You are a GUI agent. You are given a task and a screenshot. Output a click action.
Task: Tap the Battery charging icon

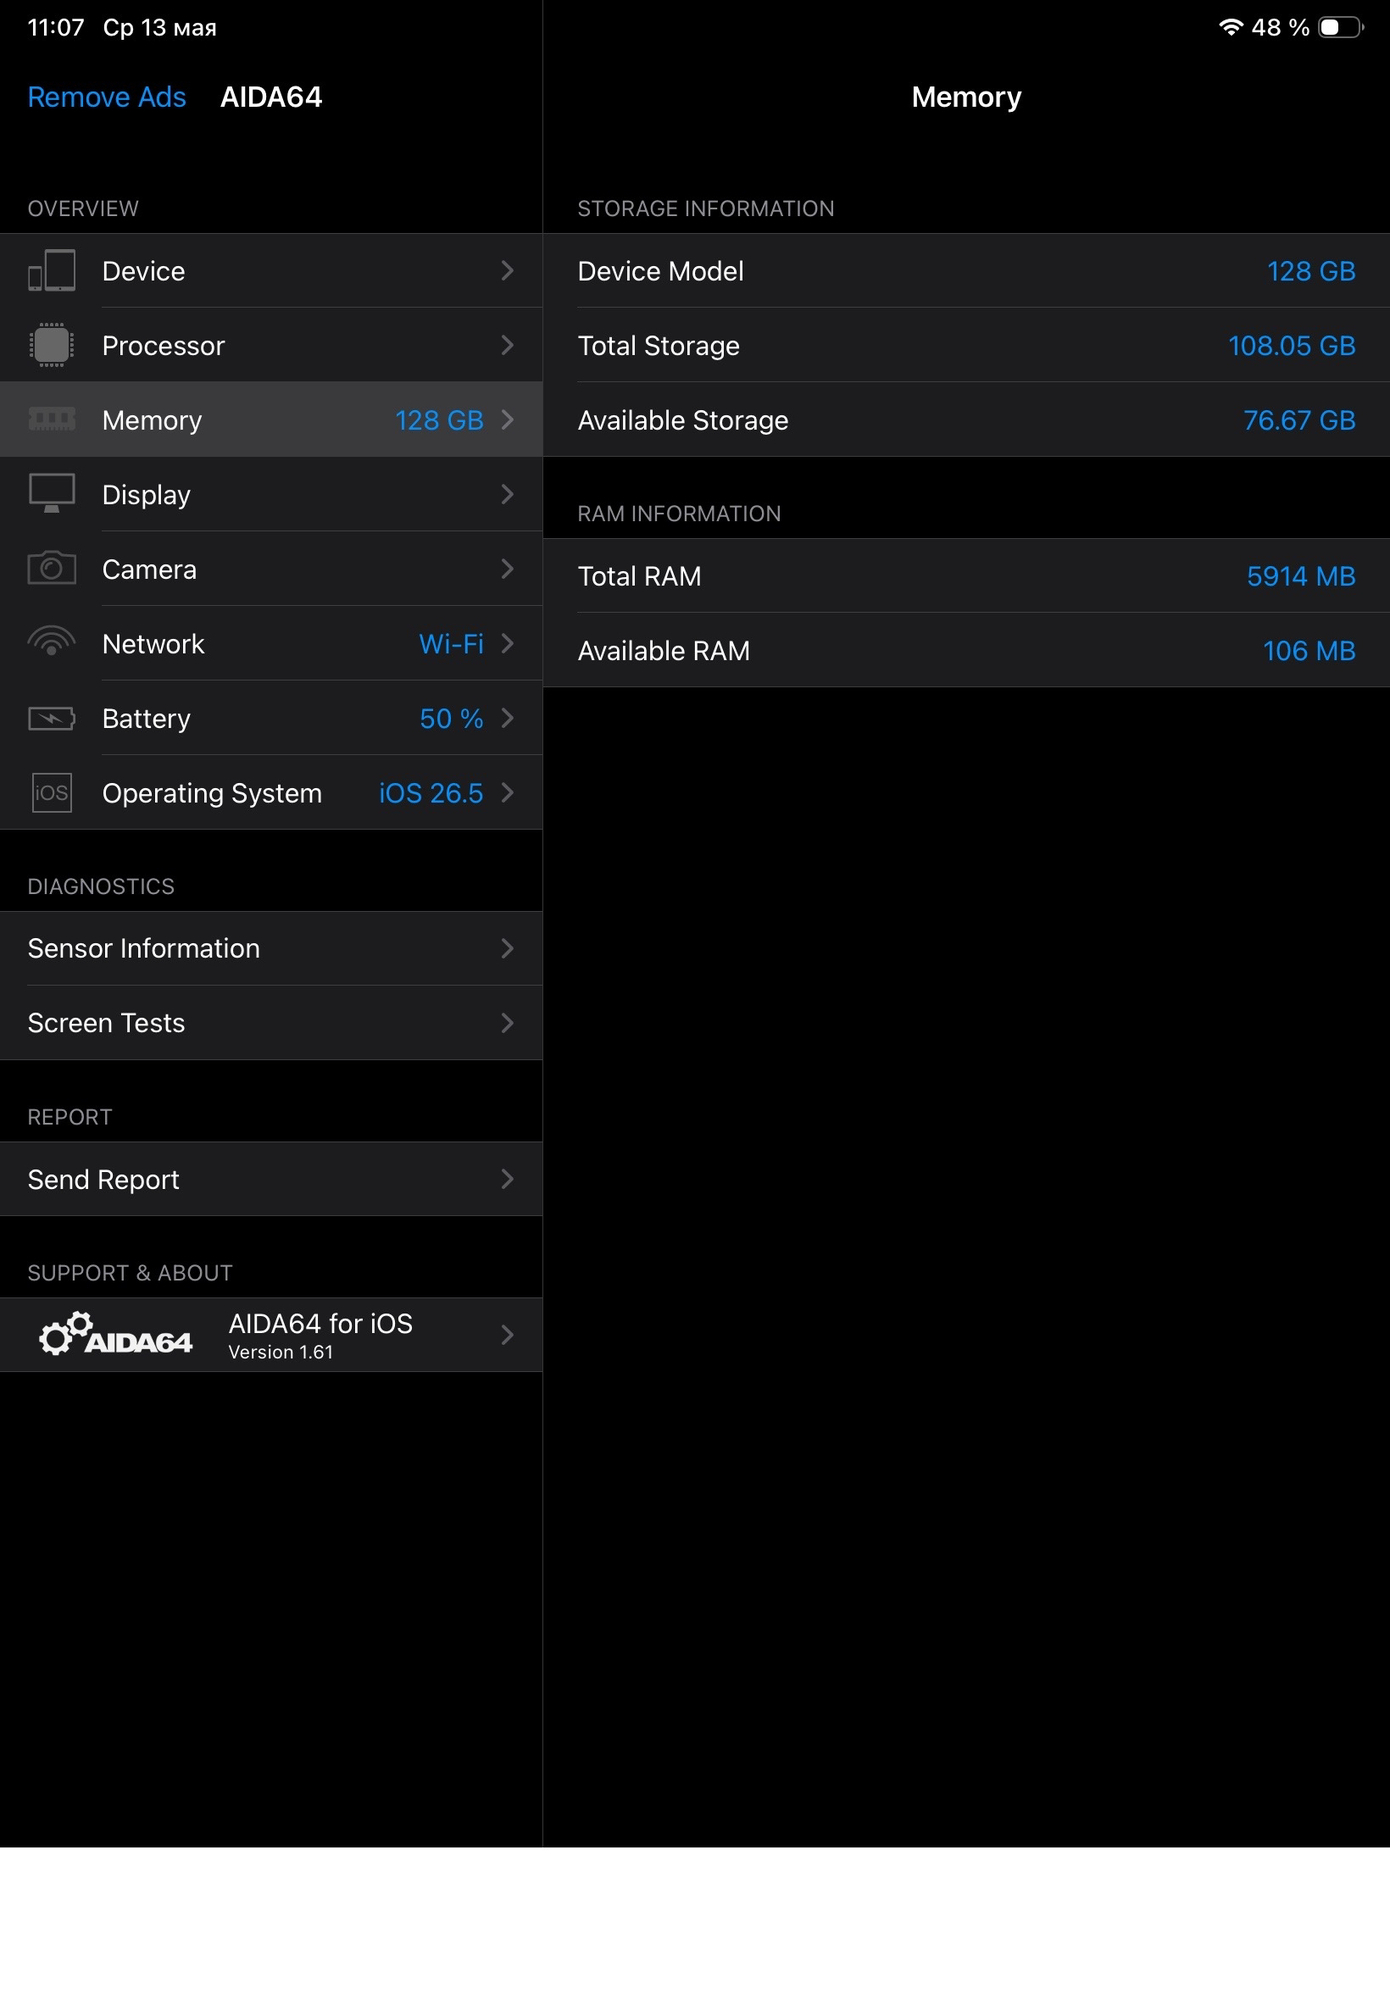tap(52, 718)
